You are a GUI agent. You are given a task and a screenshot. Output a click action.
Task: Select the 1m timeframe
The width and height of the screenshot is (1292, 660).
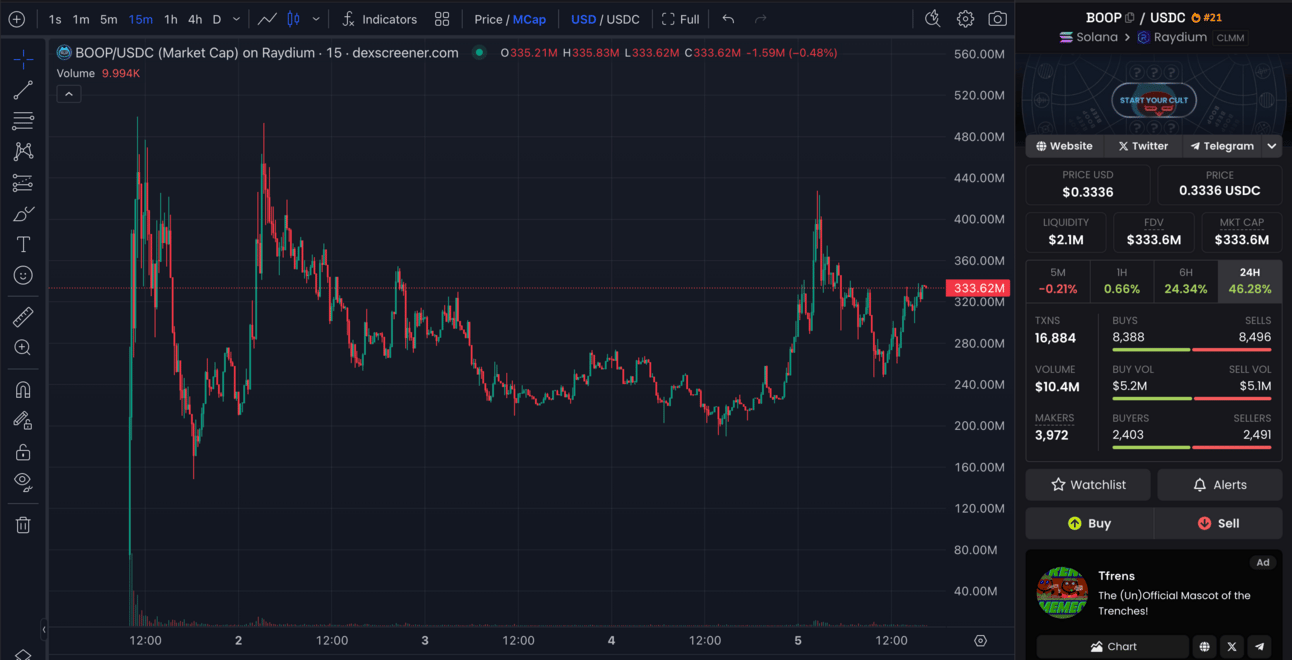click(81, 19)
